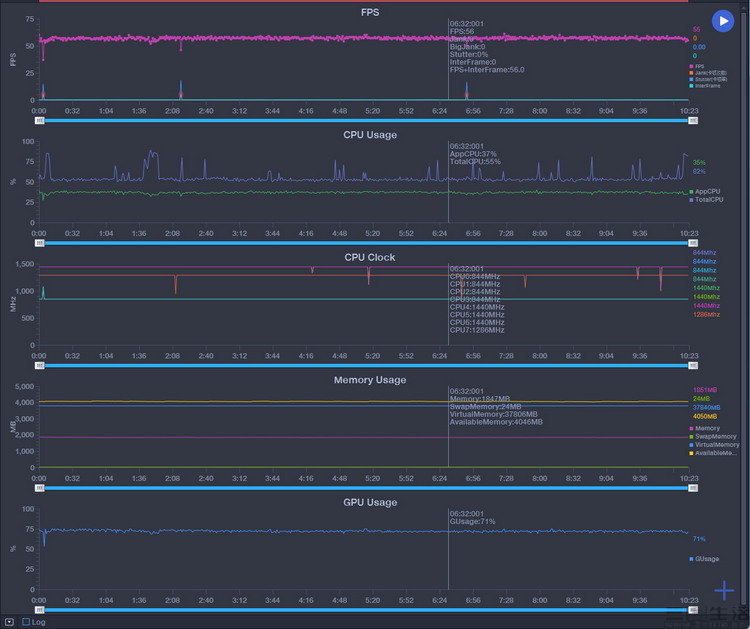This screenshot has width=750, height=629.
Task: Enable the Log checkbox
Action: [x=26, y=622]
